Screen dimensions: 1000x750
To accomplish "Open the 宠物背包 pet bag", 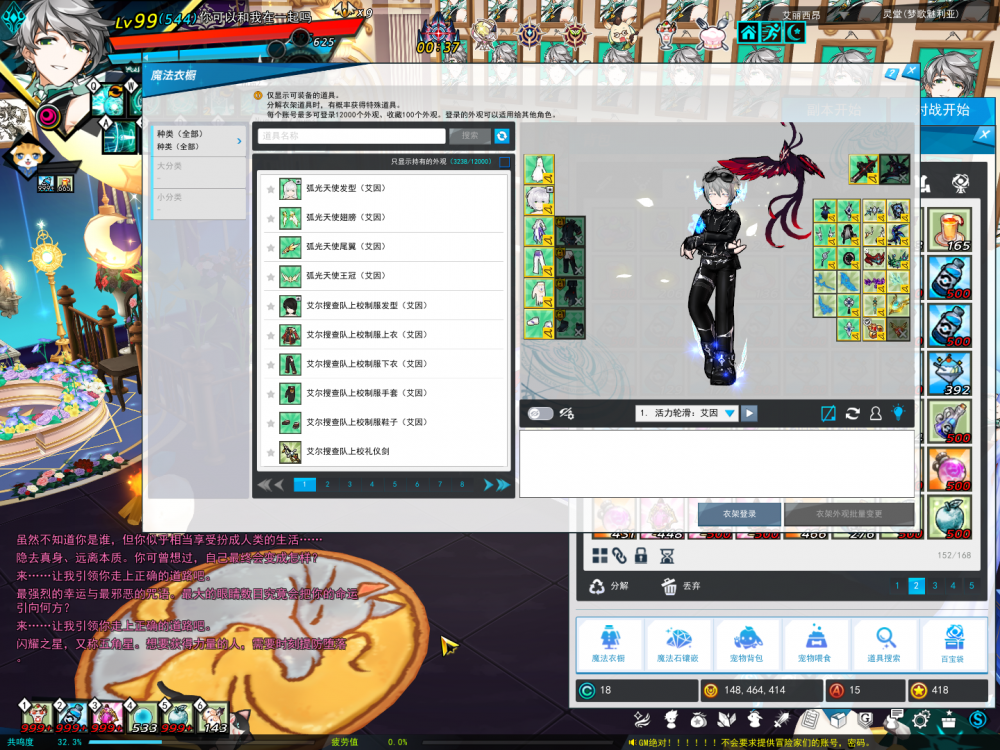I will point(746,643).
